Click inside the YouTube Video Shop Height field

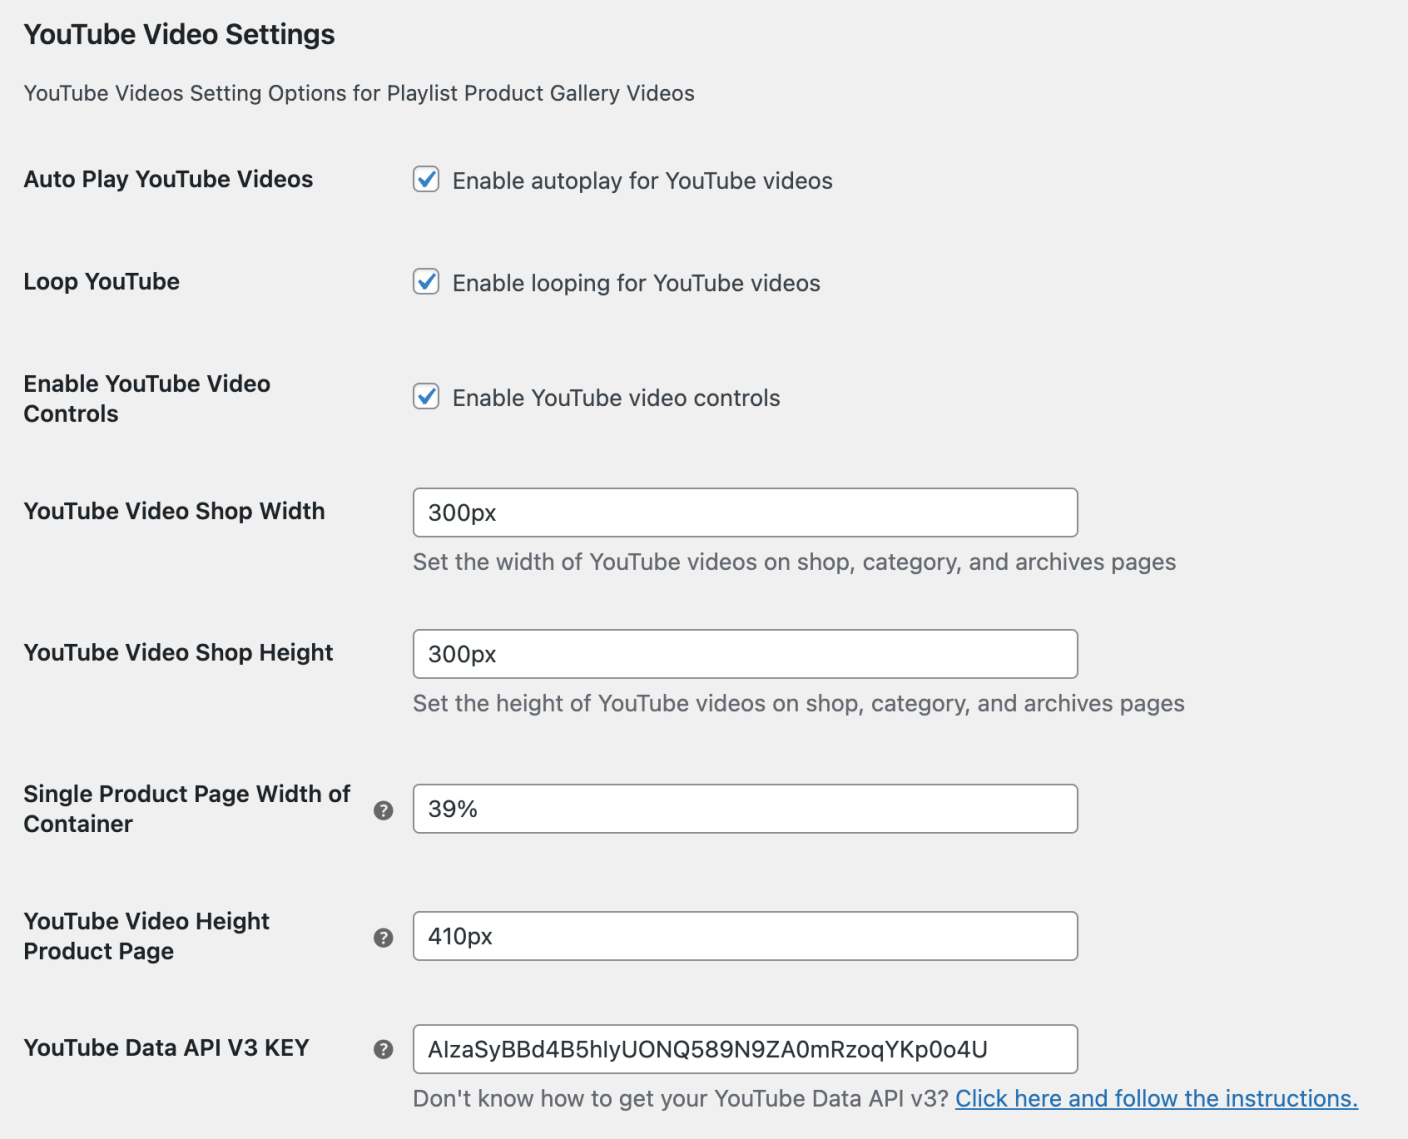(744, 654)
